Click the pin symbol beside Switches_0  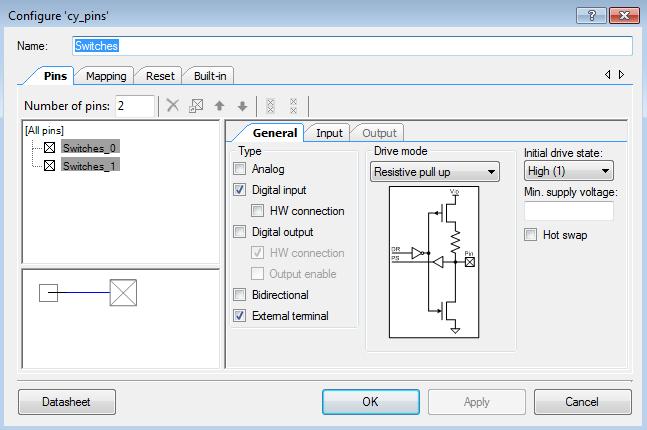click(x=50, y=147)
